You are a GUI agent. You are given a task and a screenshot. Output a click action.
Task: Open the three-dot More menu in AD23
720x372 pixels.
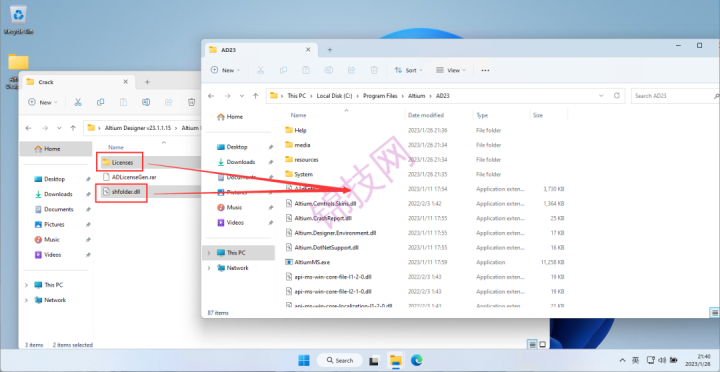(485, 70)
